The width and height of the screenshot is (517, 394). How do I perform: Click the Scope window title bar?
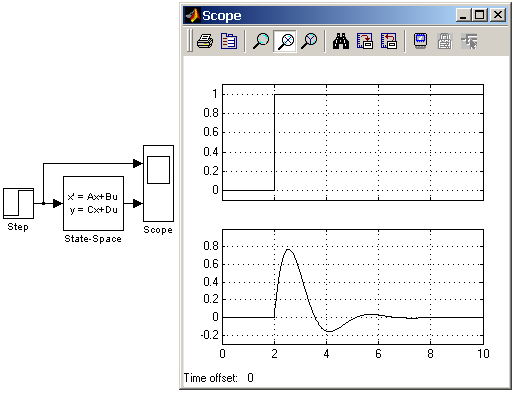pyautogui.click(x=345, y=15)
